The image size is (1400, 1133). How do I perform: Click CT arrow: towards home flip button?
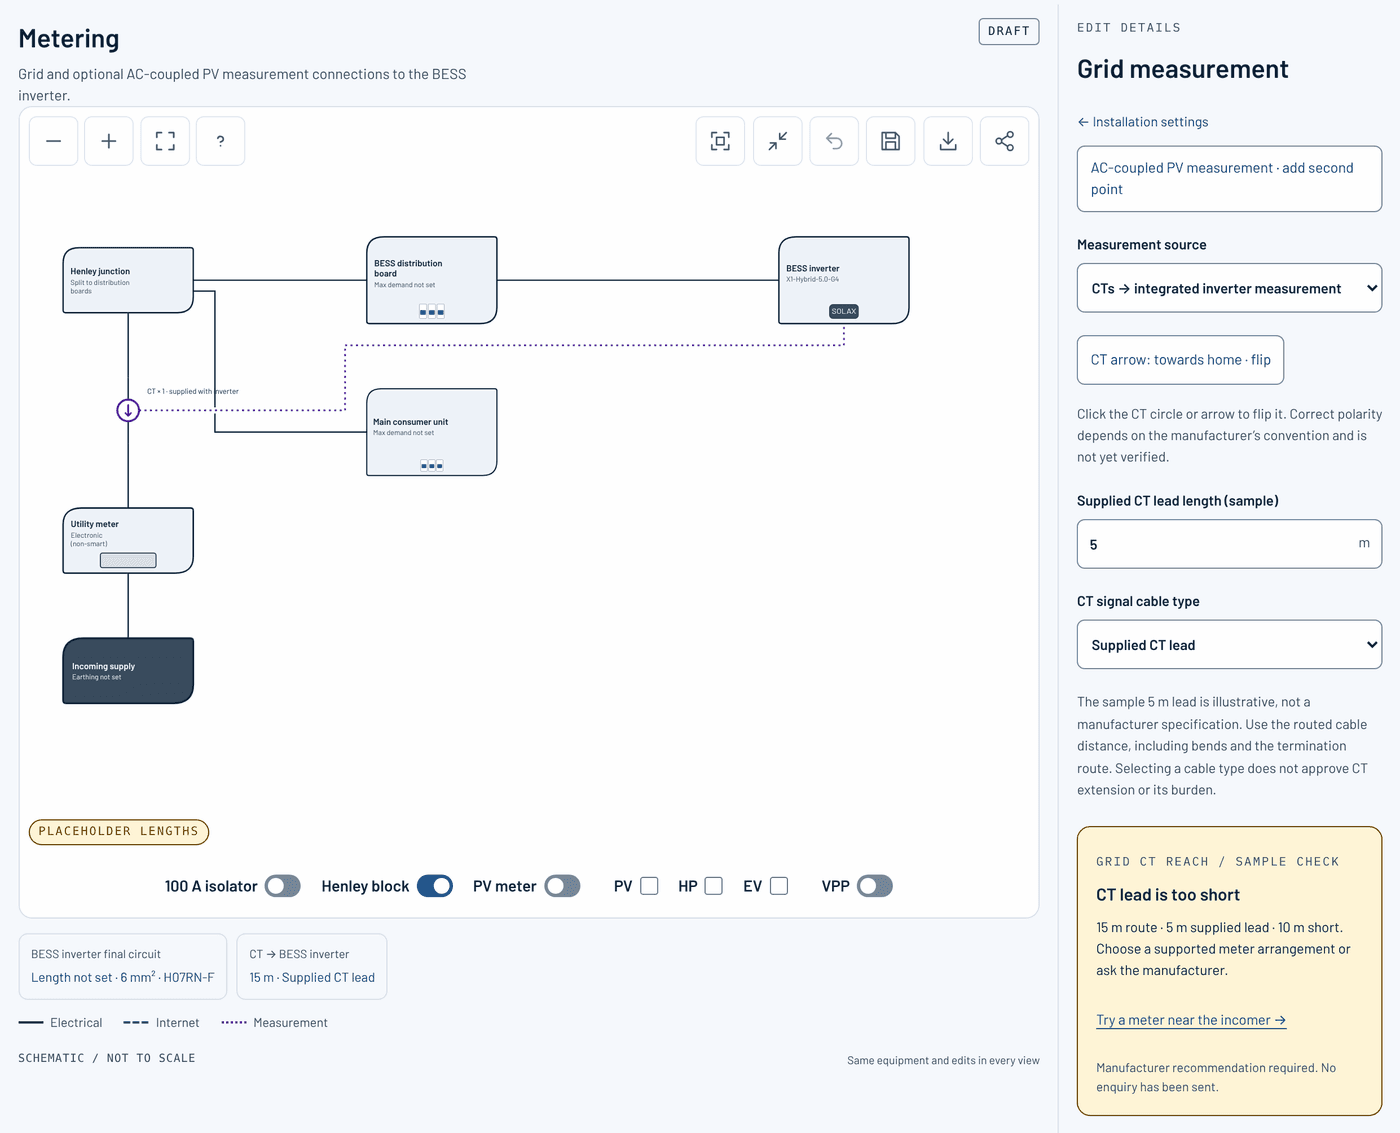[x=1180, y=360]
